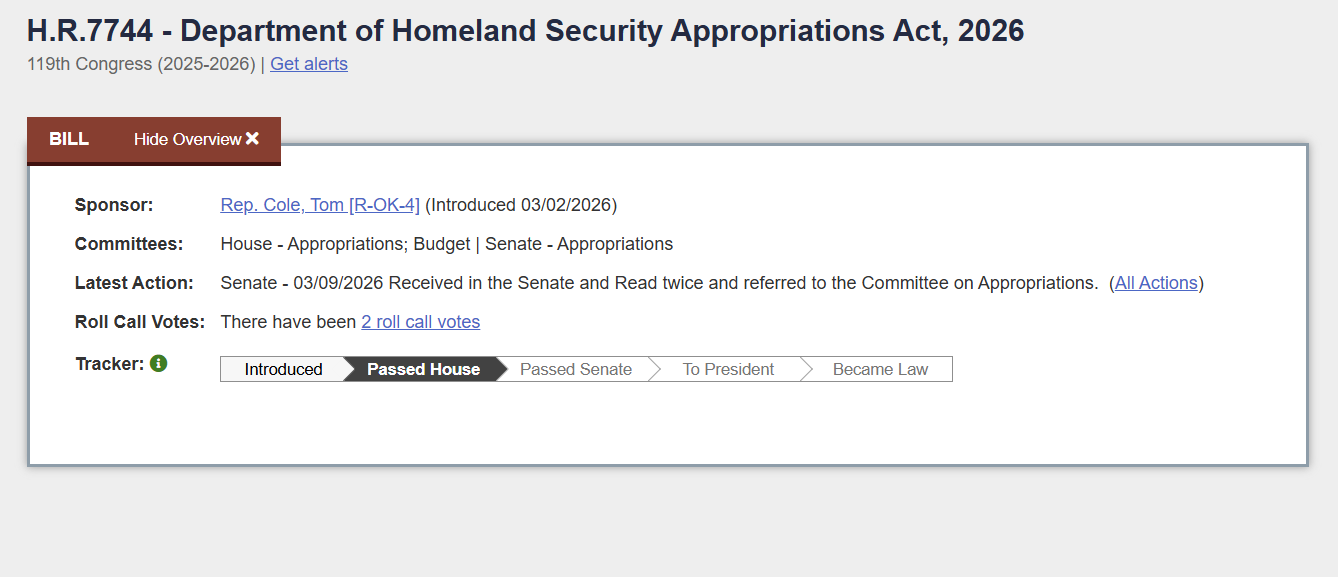Click the X icon beside Hide Overview
Screen dimensions: 1338x577
coord(252,139)
